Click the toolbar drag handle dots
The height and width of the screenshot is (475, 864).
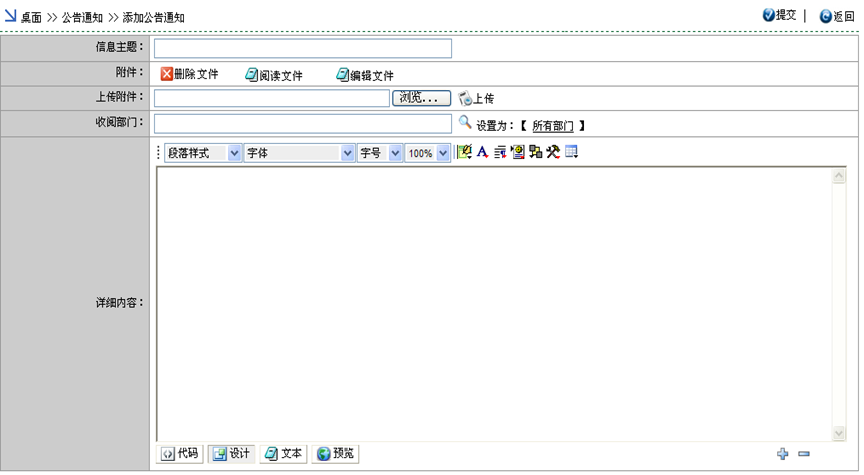(x=158, y=153)
